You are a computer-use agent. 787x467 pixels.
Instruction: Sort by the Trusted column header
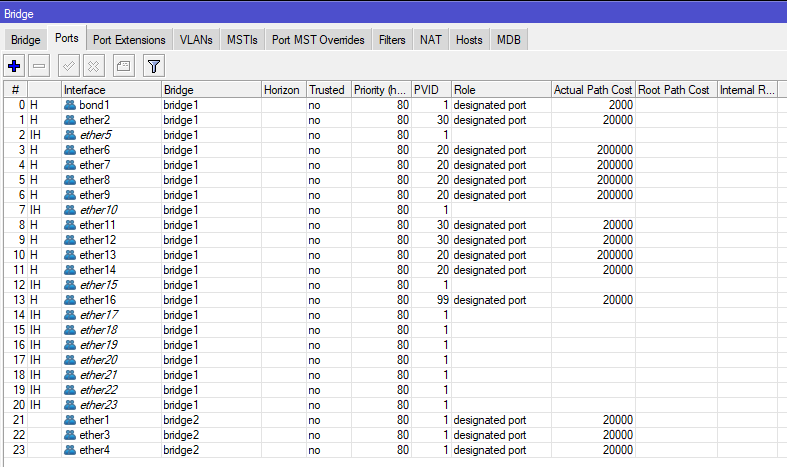(x=329, y=90)
